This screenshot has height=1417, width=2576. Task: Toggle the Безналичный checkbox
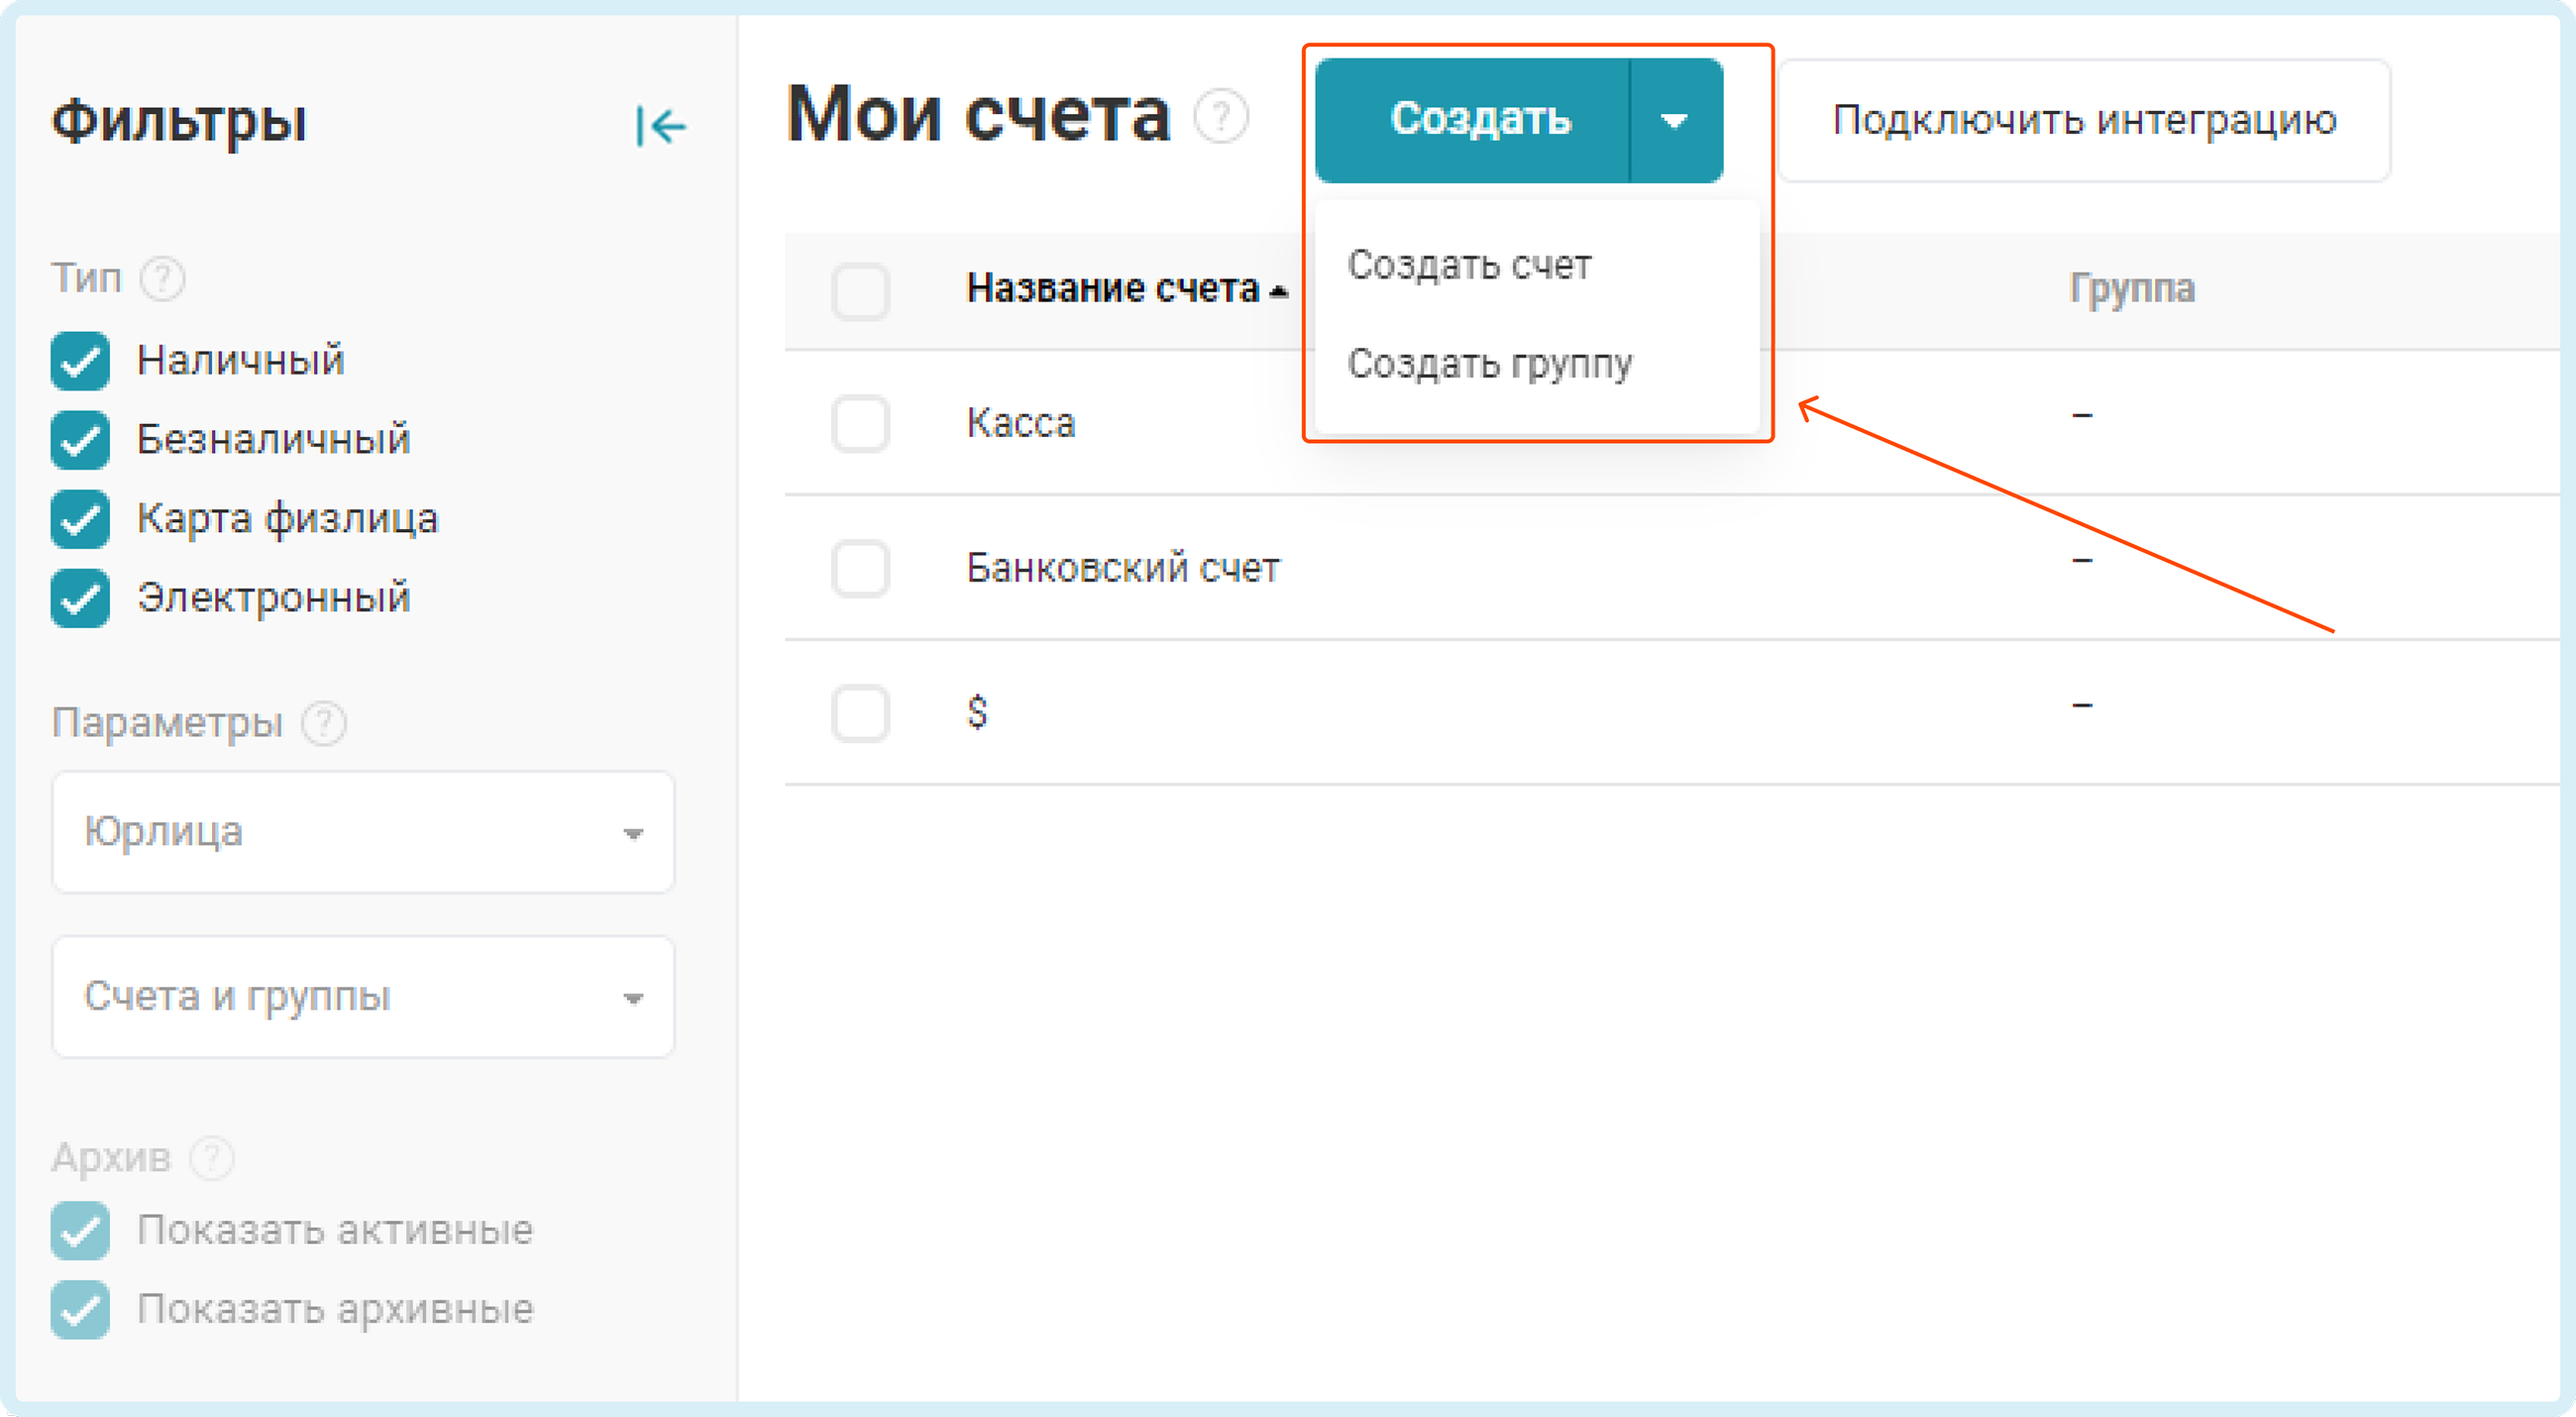point(81,440)
